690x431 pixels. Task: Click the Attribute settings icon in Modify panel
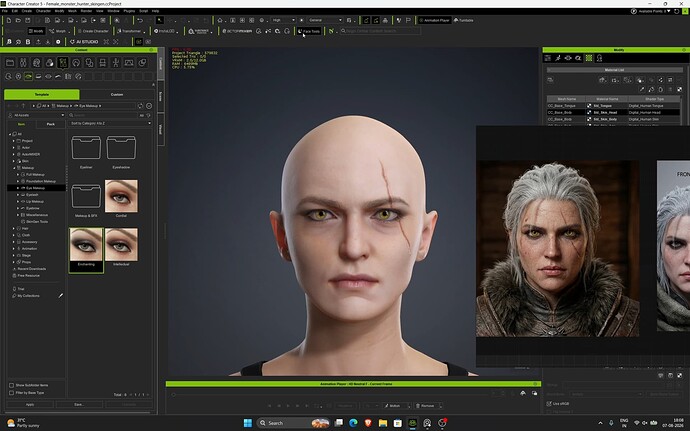point(548,58)
